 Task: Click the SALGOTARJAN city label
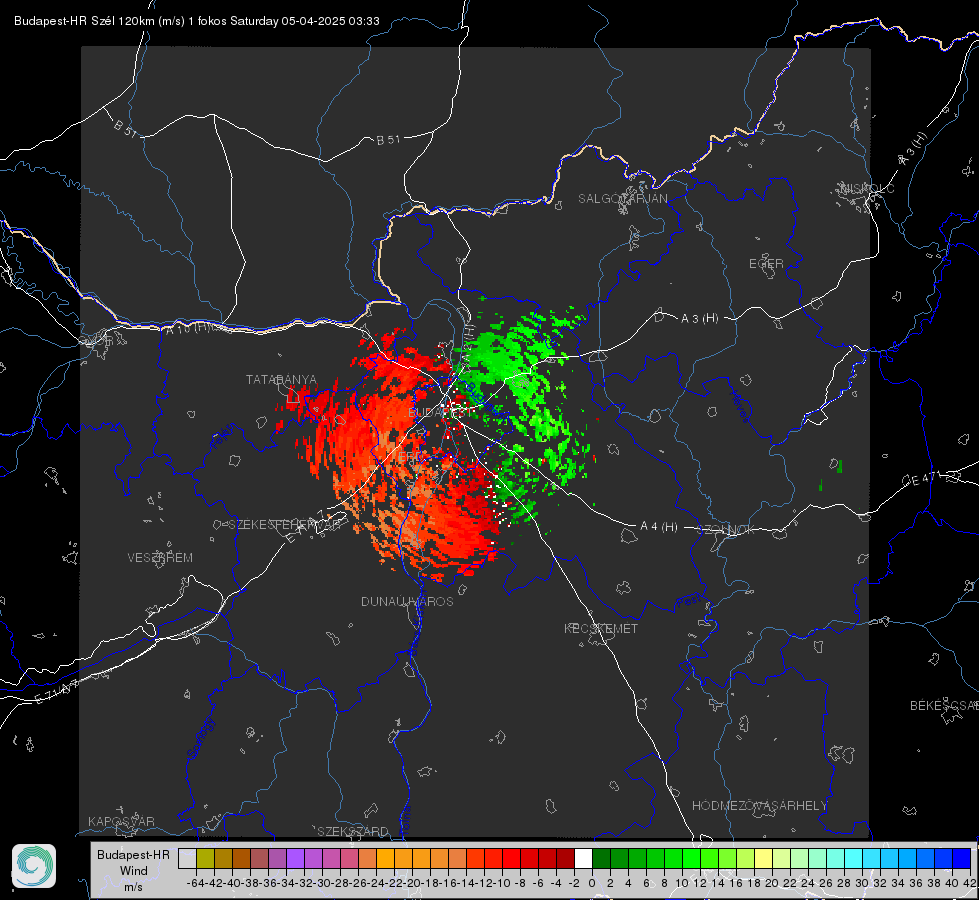(x=622, y=199)
